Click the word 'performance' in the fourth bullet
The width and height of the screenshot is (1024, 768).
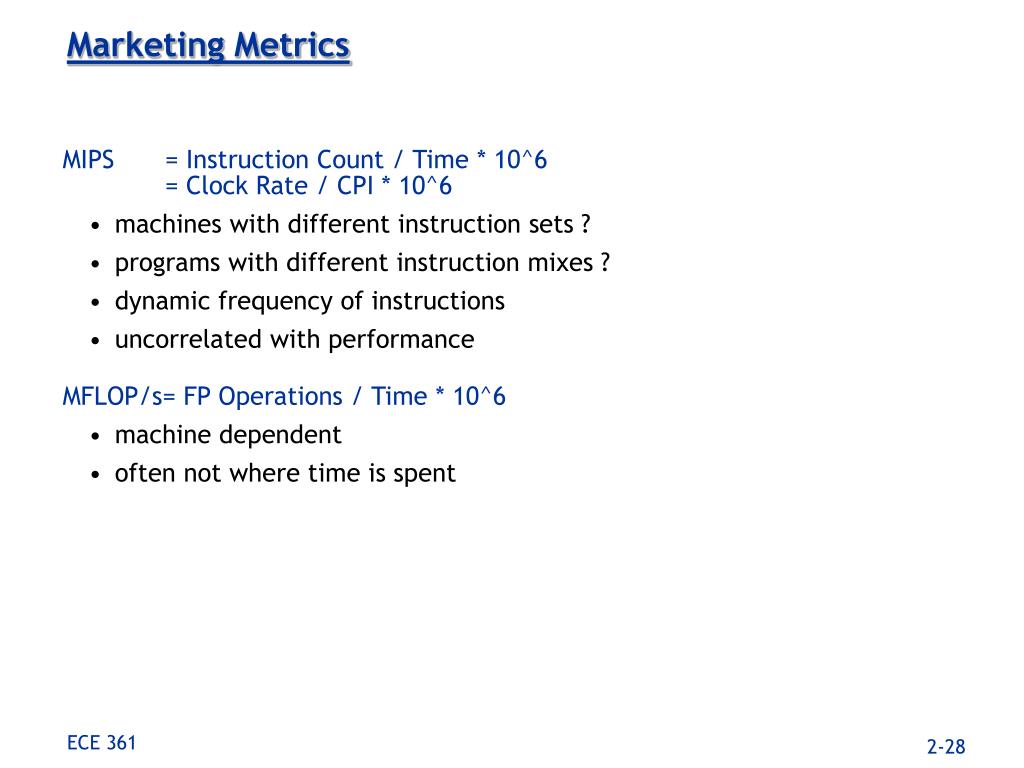[x=401, y=340]
